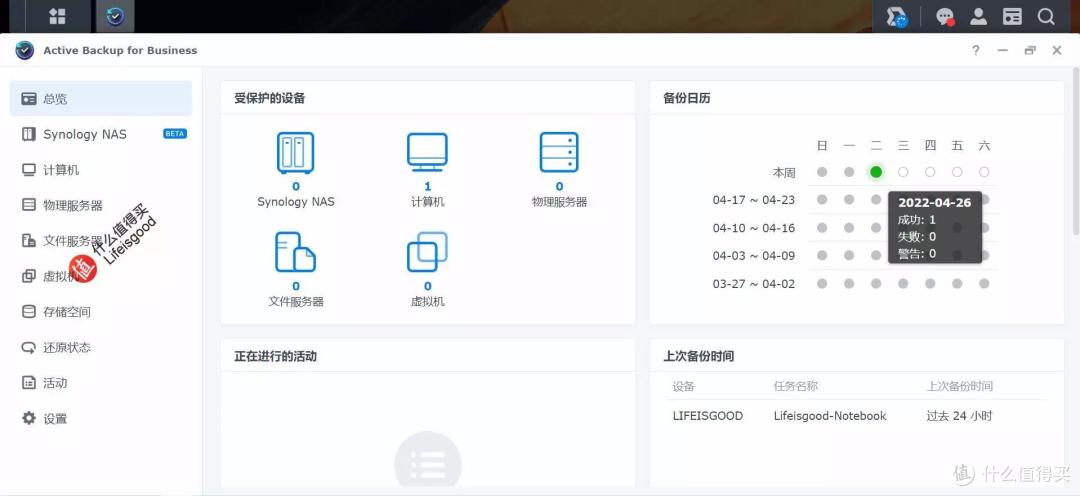
Task: Click Sunday dot in 04-17 ~ 04-23 row
Action: (822, 200)
